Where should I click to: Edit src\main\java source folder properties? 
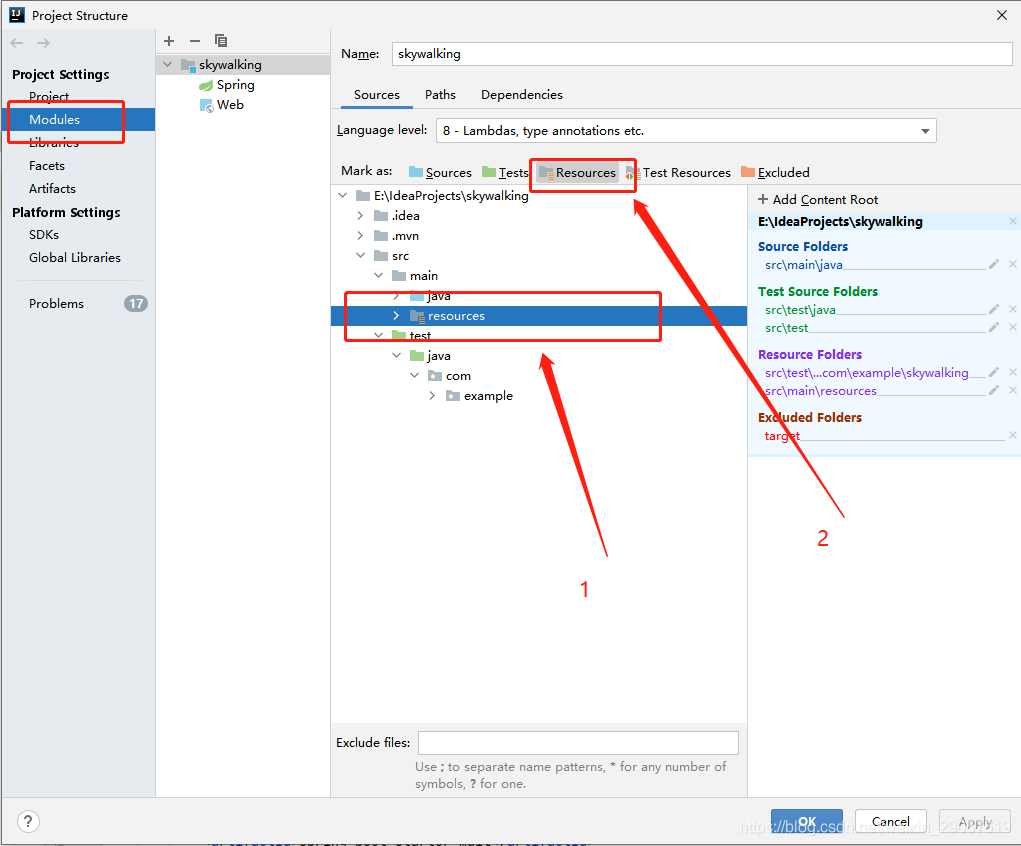(994, 264)
